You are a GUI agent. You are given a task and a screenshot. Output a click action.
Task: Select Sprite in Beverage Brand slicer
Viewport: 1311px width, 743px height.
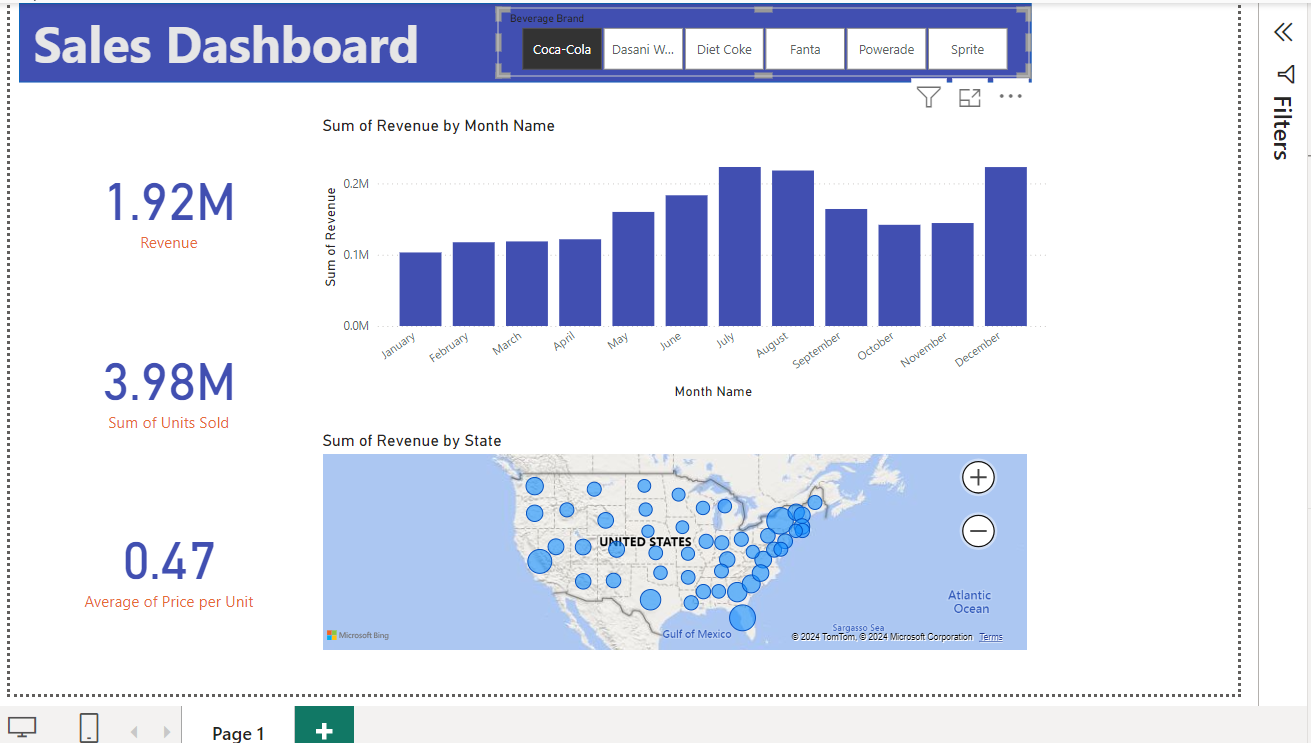[x=967, y=49]
